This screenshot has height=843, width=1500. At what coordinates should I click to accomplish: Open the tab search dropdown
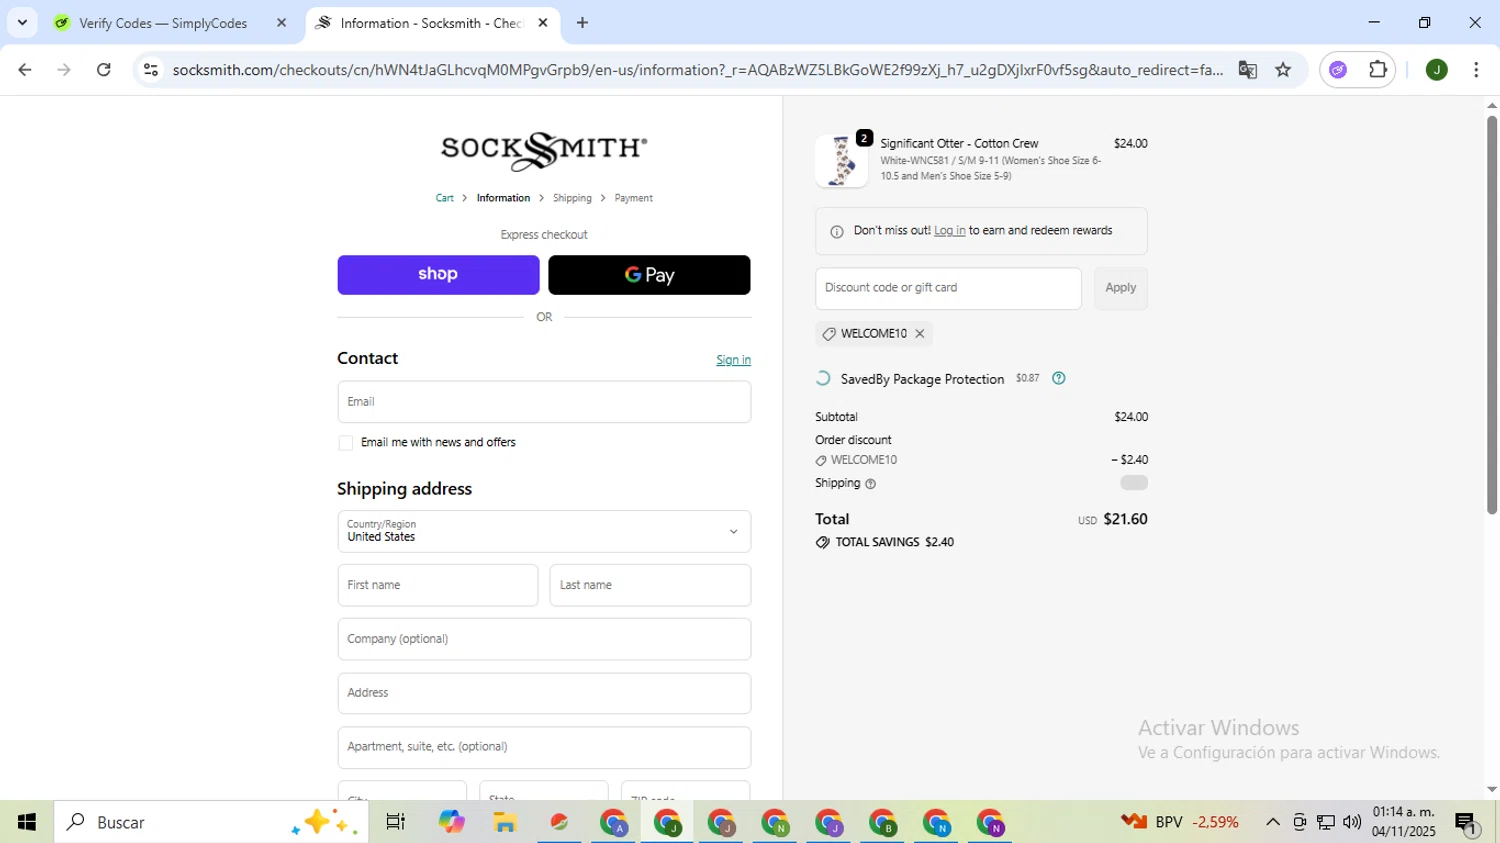click(x=22, y=22)
